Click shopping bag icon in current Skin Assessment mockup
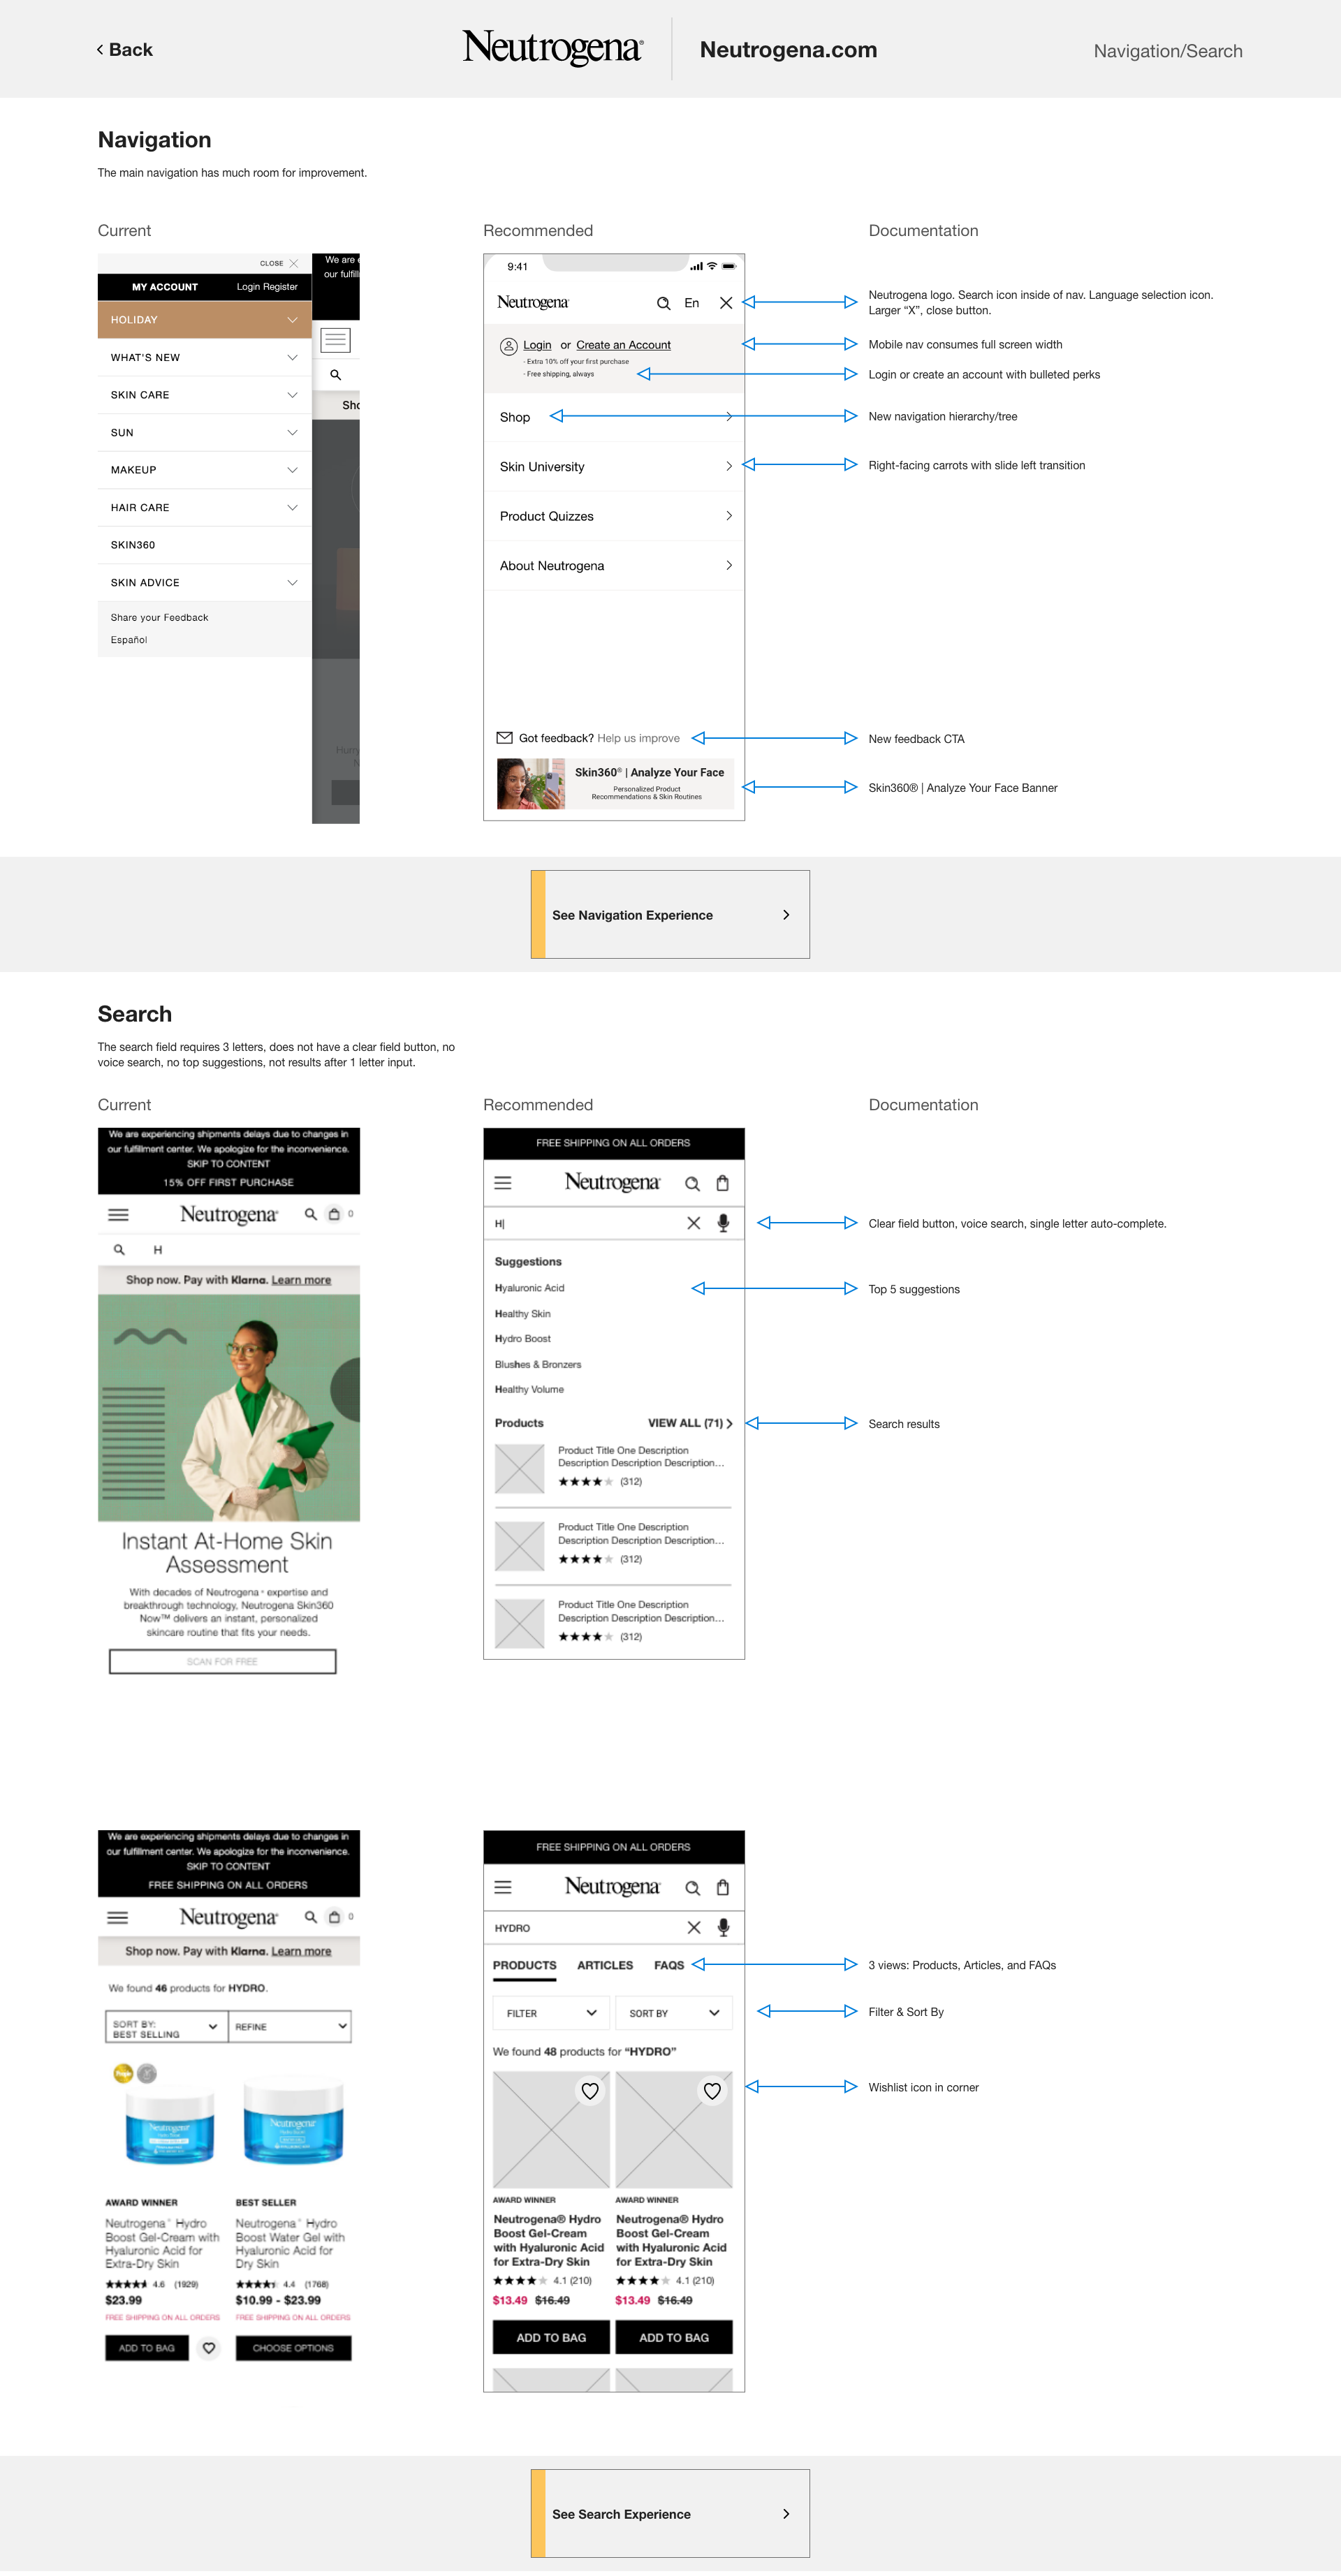This screenshot has height=2576, width=1341. (335, 1214)
